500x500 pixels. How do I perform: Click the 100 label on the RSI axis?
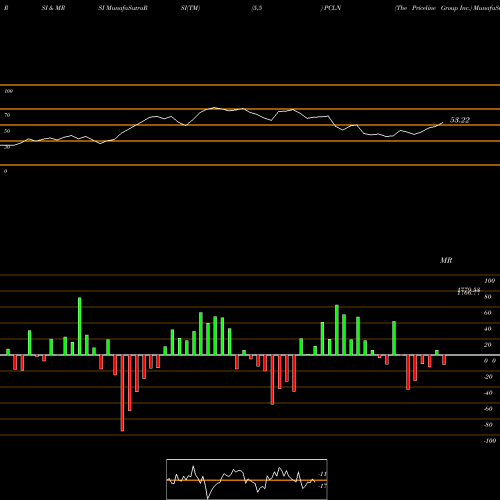[8, 91]
